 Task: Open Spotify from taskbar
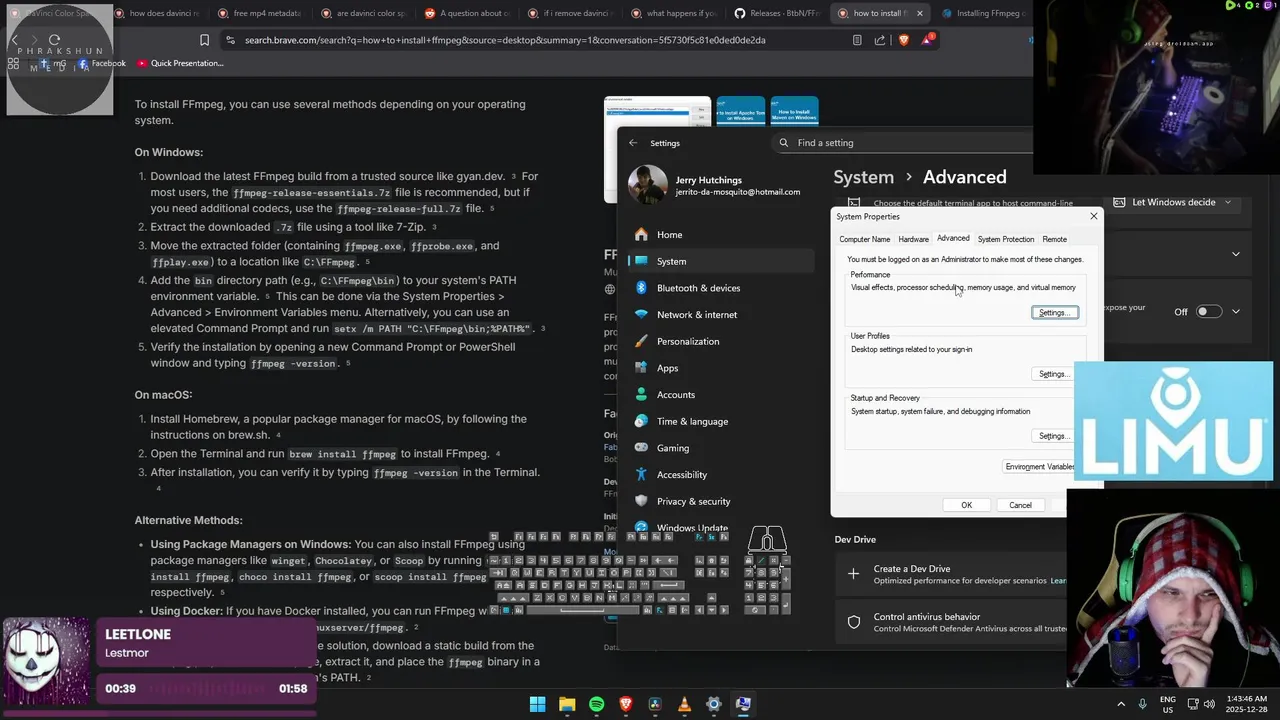(x=596, y=704)
